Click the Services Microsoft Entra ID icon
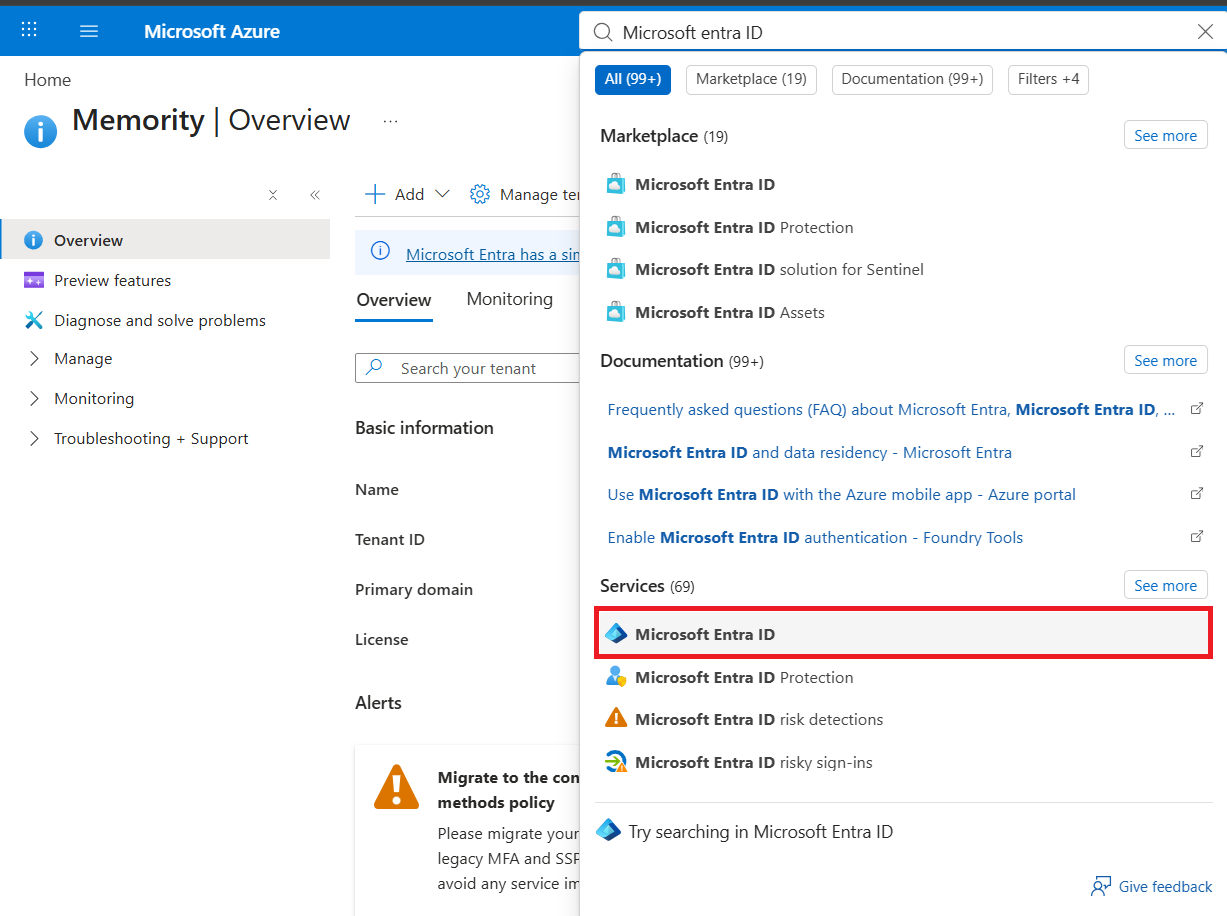This screenshot has width=1227, height=916. pyautogui.click(x=616, y=634)
